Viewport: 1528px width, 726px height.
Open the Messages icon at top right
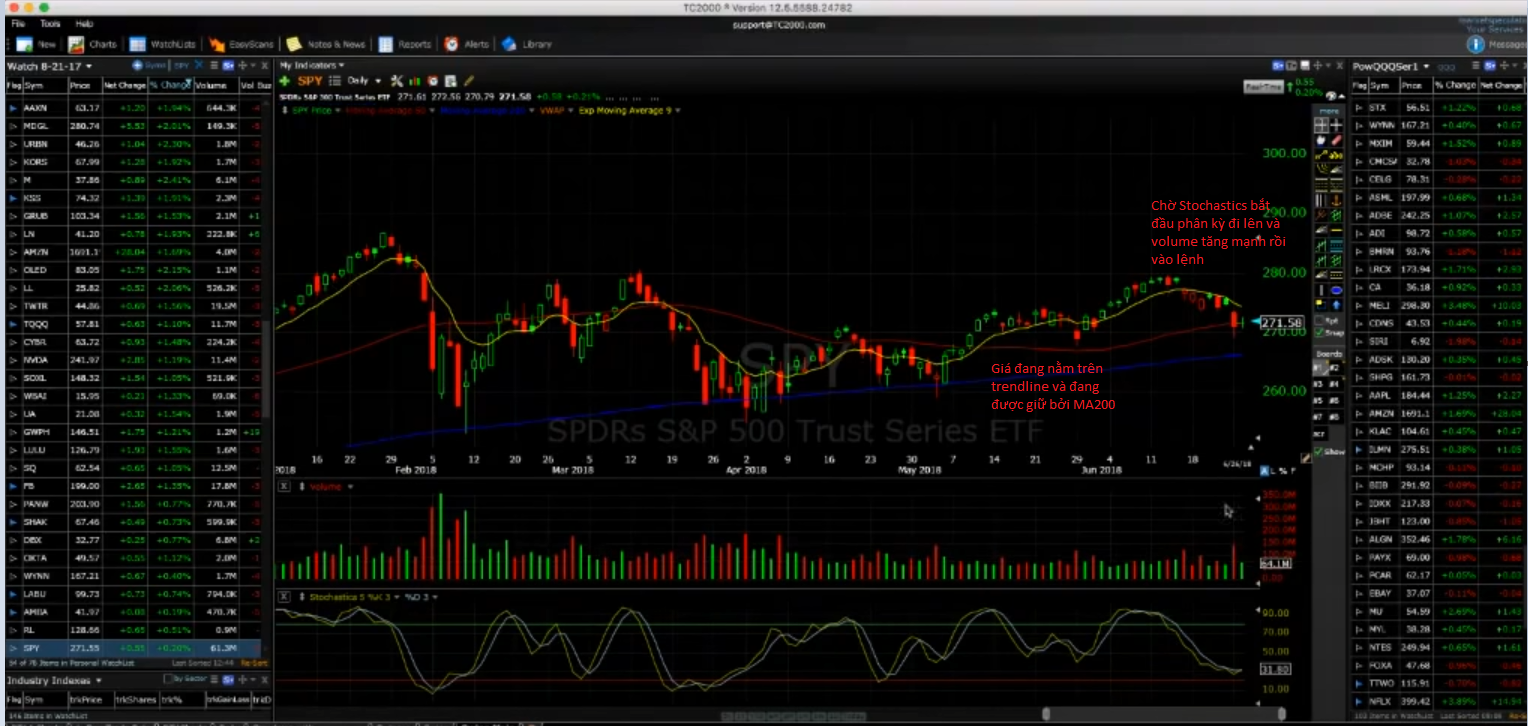pos(1475,44)
